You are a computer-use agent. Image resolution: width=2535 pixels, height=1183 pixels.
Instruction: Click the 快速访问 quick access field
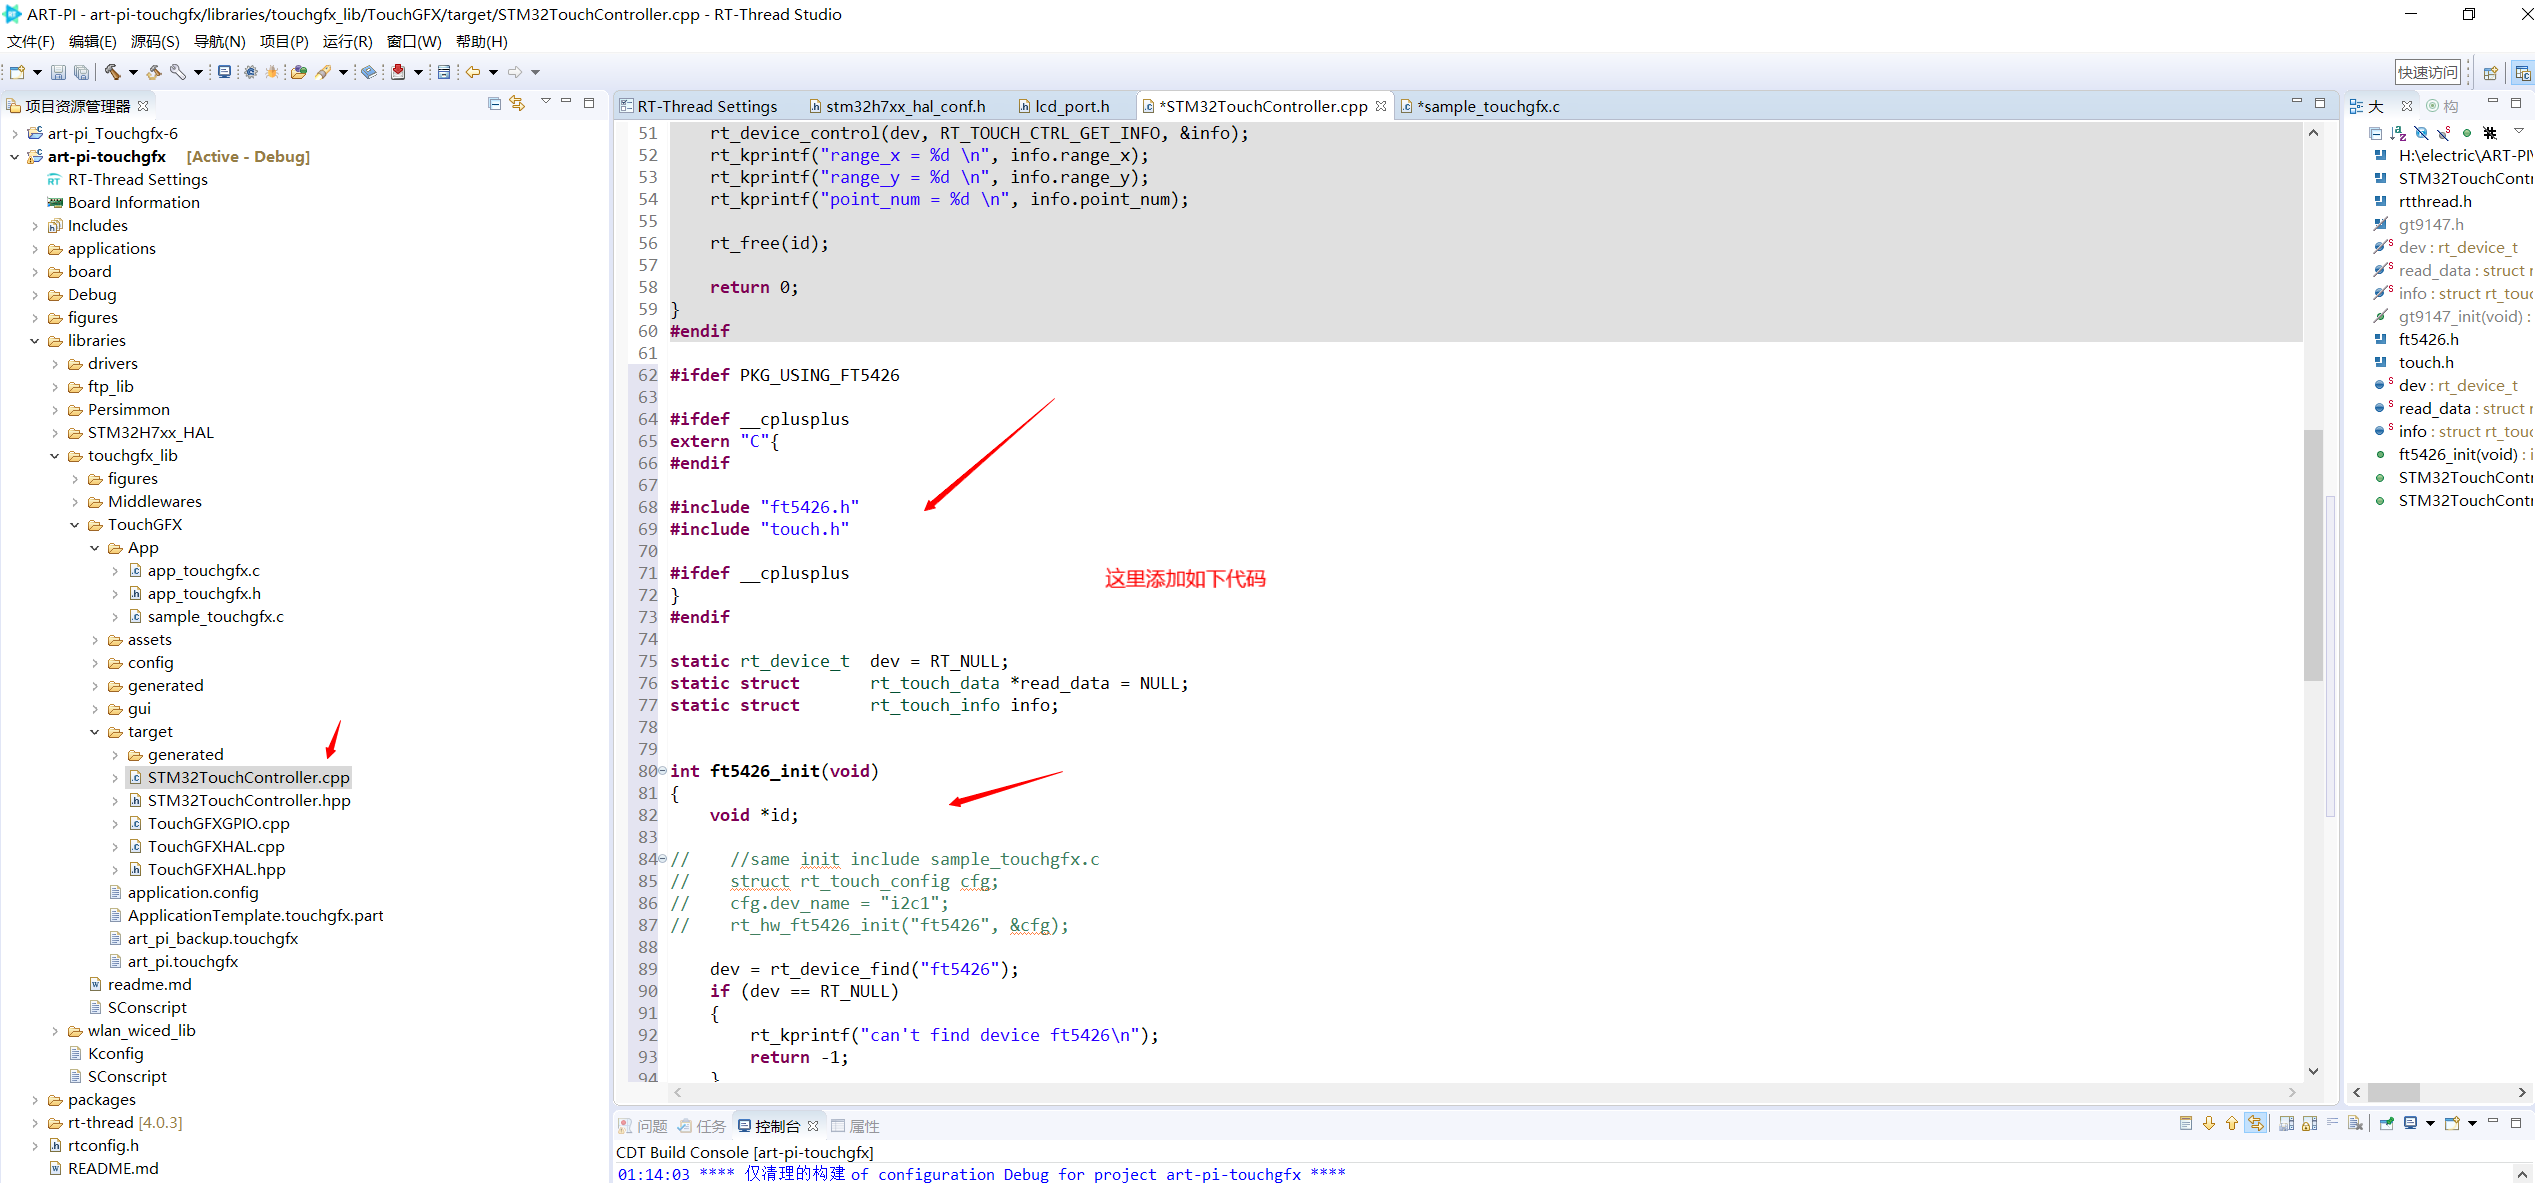click(x=2427, y=73)
